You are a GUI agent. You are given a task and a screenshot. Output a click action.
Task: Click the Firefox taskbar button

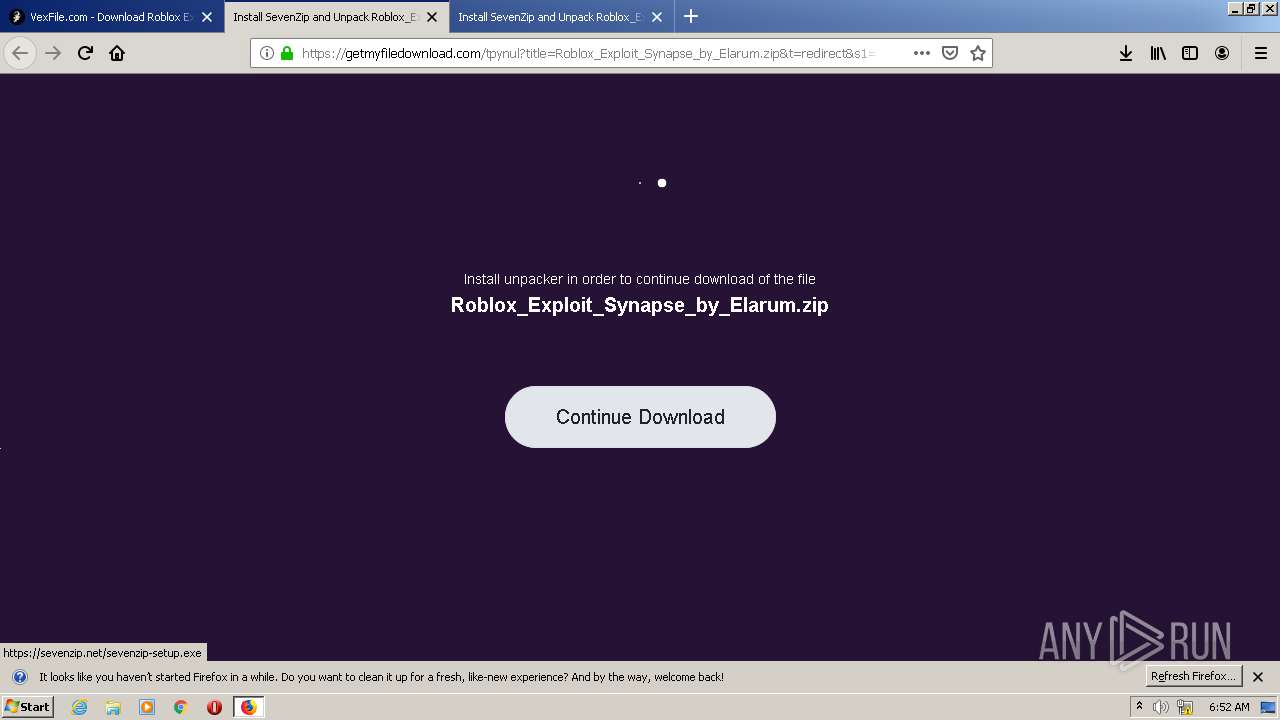point(248,707)
